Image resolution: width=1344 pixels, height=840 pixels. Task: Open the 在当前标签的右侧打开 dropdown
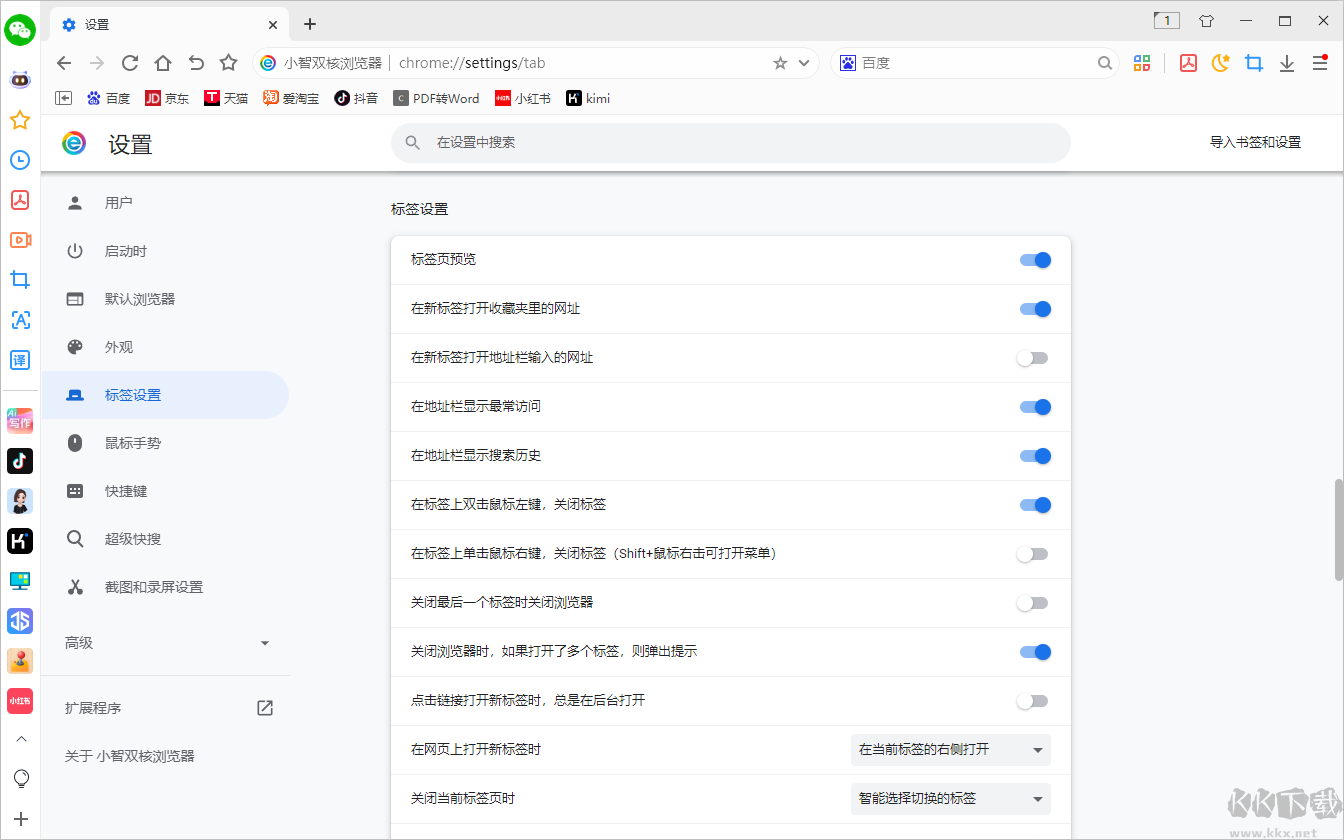(949, 750)
